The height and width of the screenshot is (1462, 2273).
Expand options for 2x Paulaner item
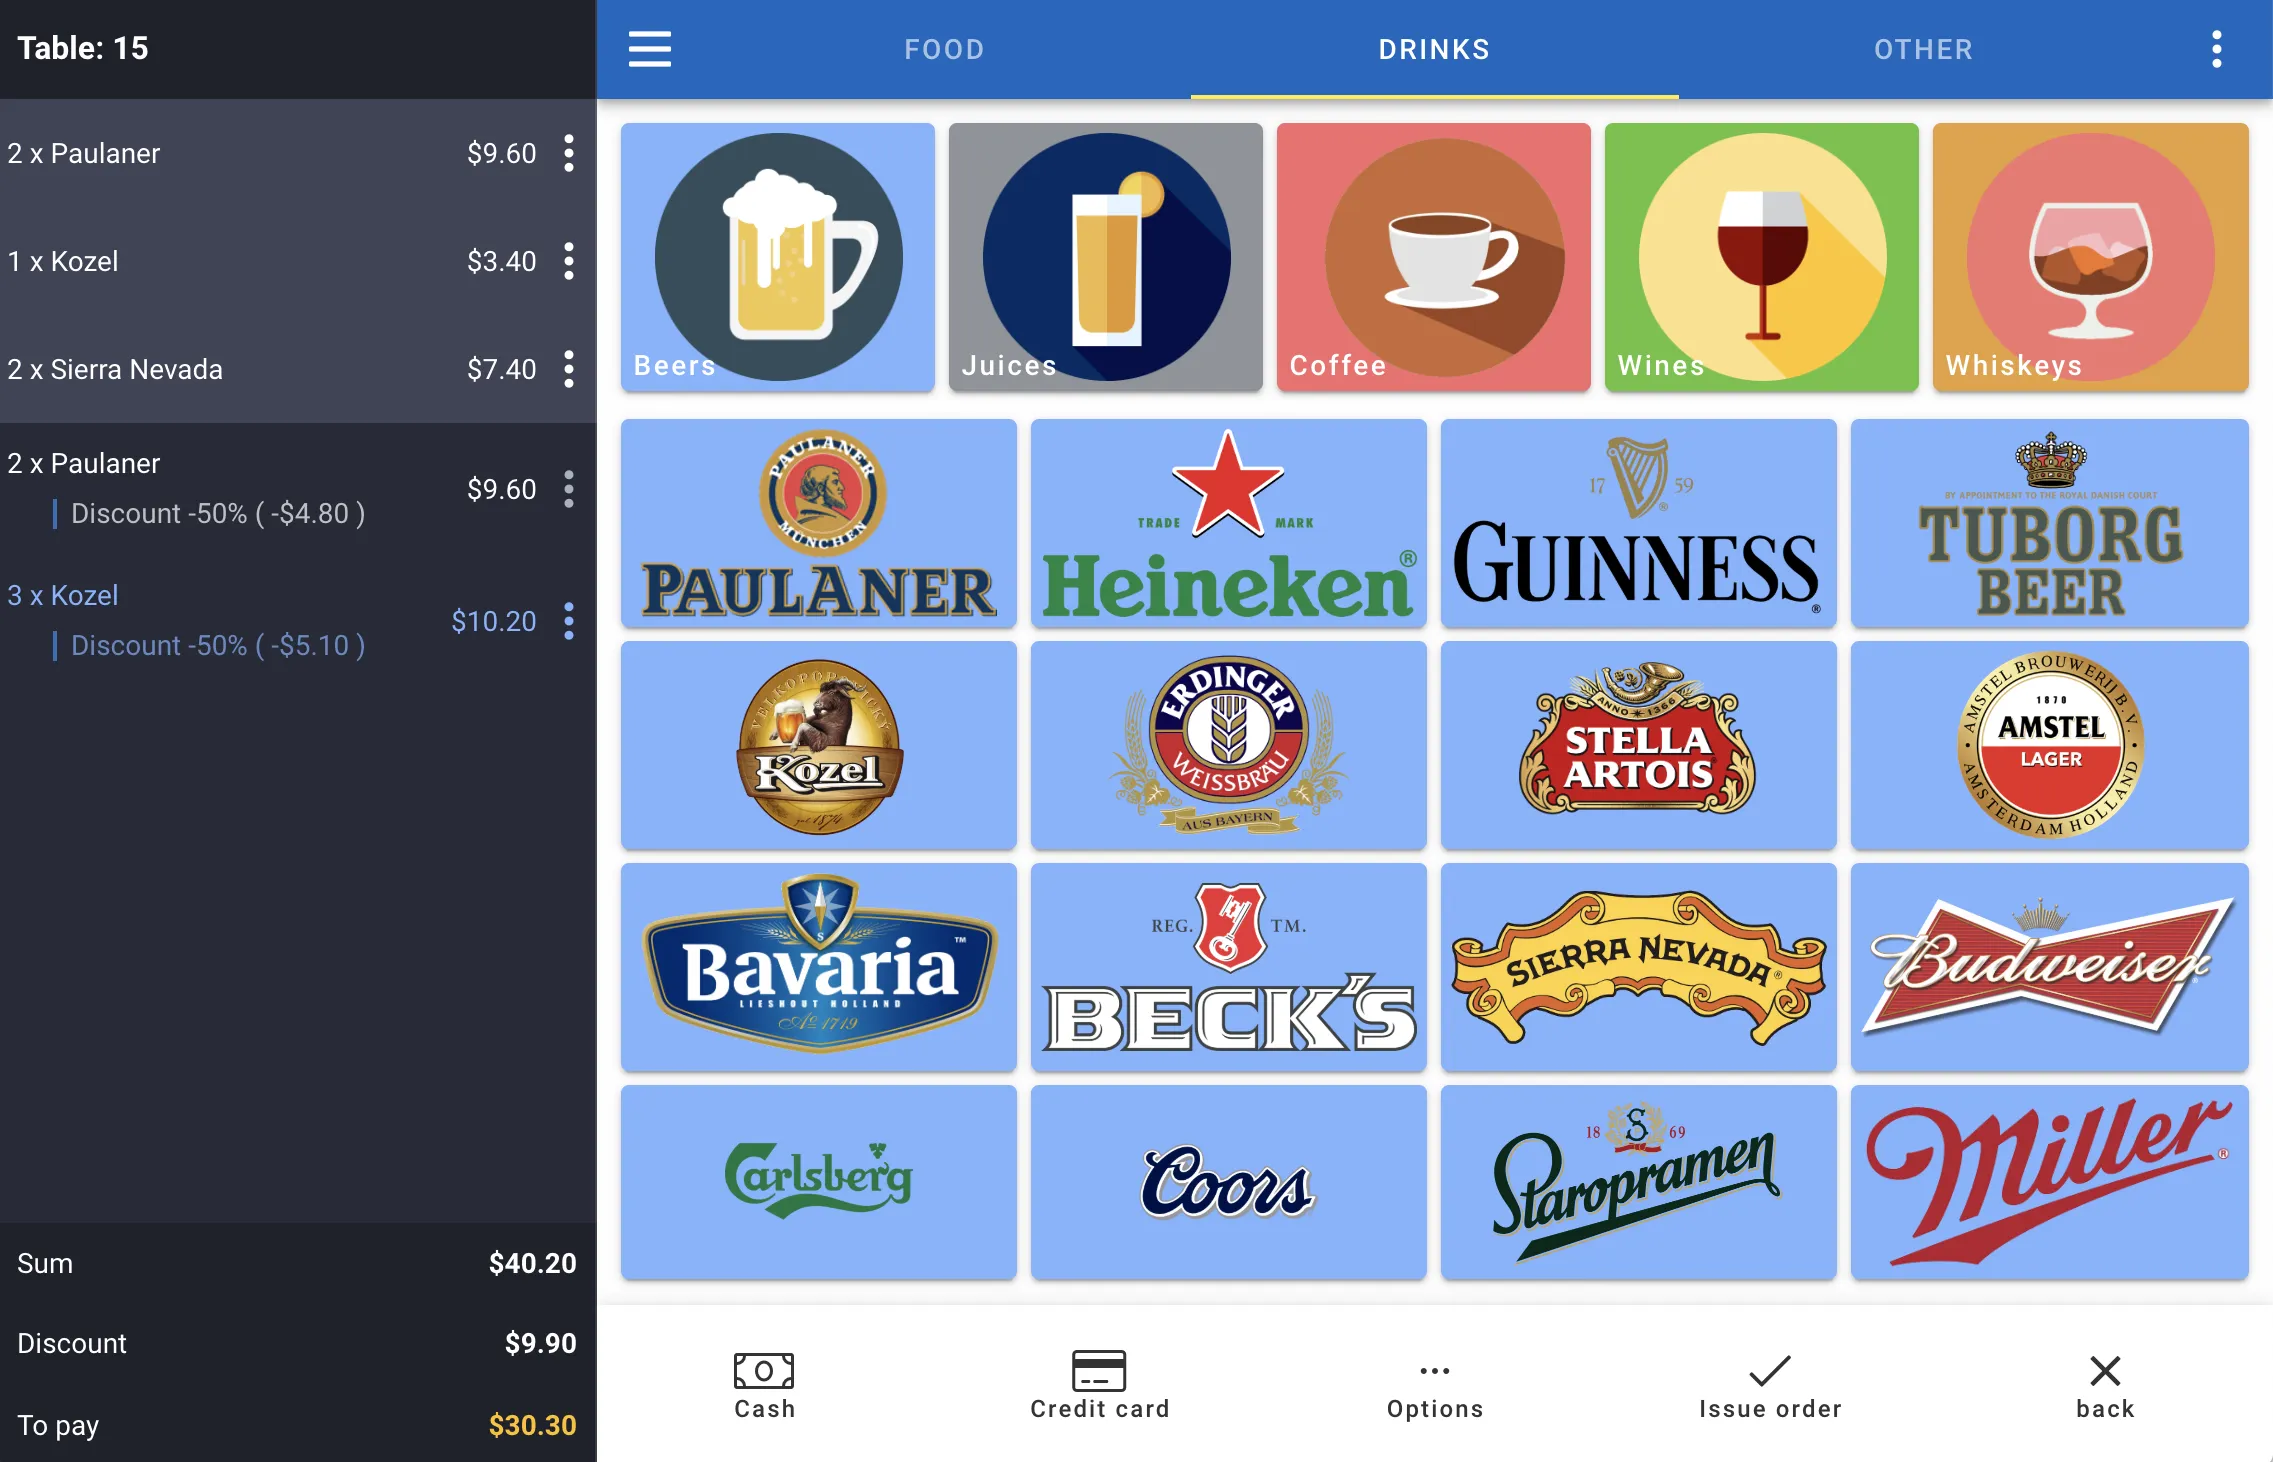pyautogui.click(x=570, y=152)
